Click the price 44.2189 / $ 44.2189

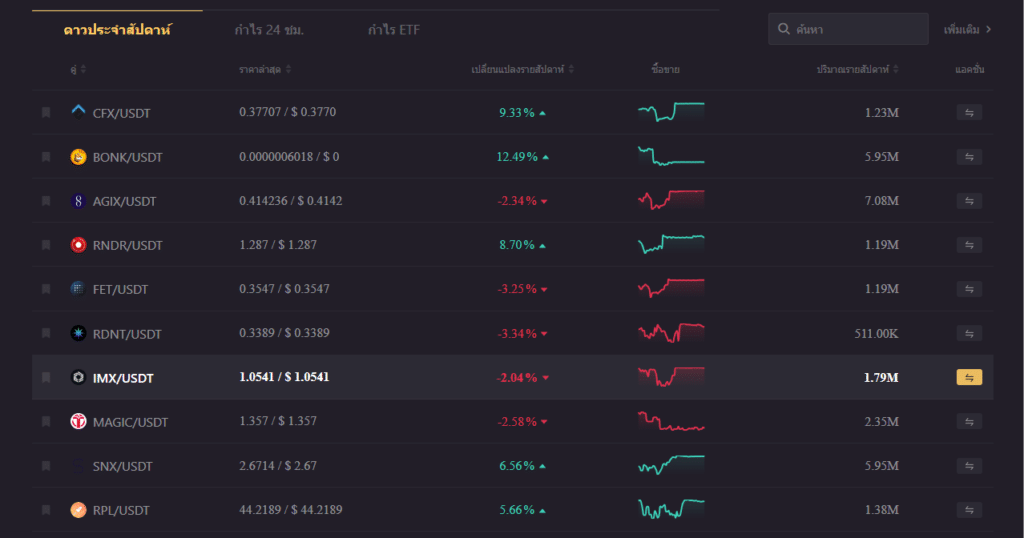[291, 509]
